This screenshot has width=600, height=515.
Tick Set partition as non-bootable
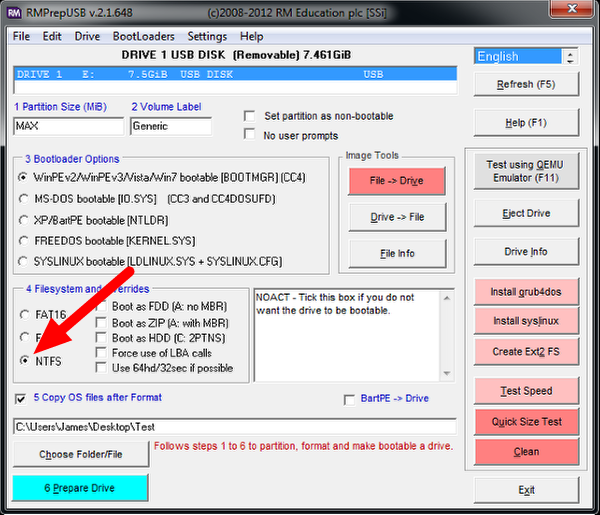249,116
